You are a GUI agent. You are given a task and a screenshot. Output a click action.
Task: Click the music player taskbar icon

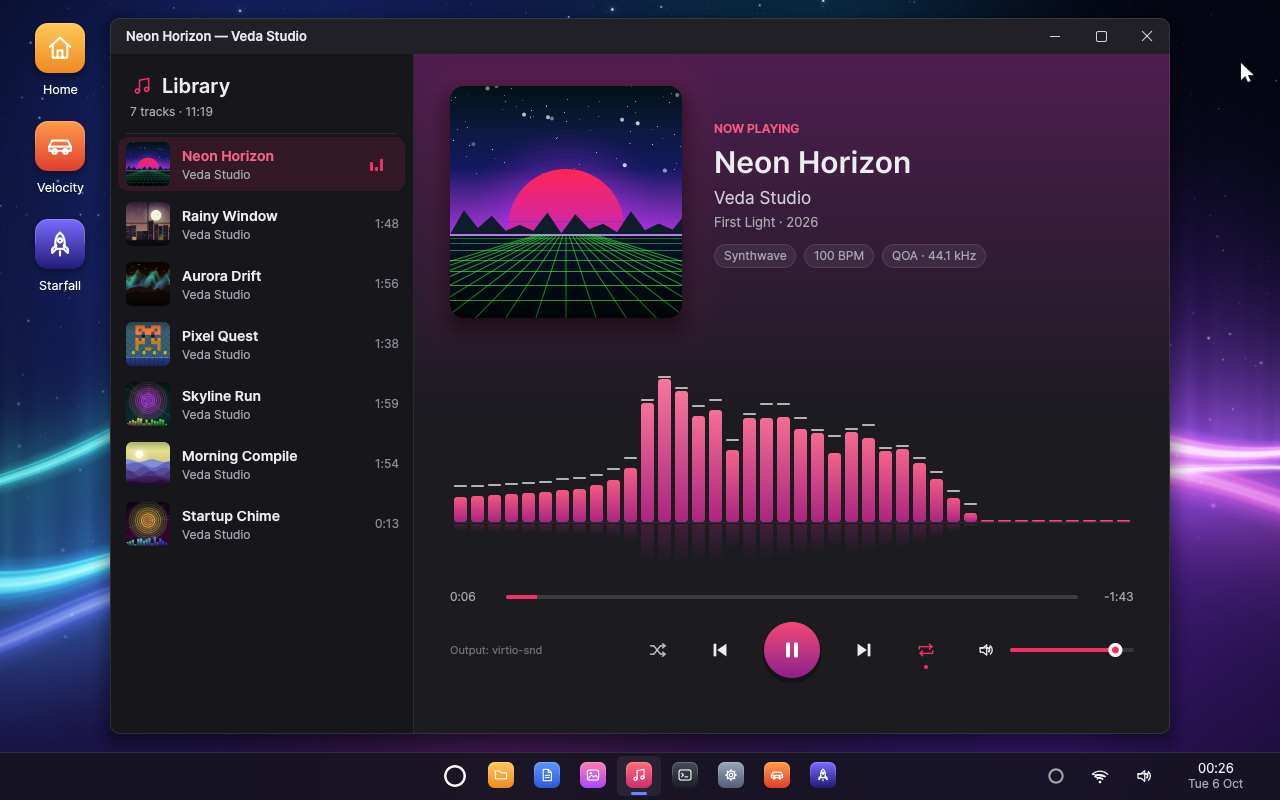click(639, 775)
